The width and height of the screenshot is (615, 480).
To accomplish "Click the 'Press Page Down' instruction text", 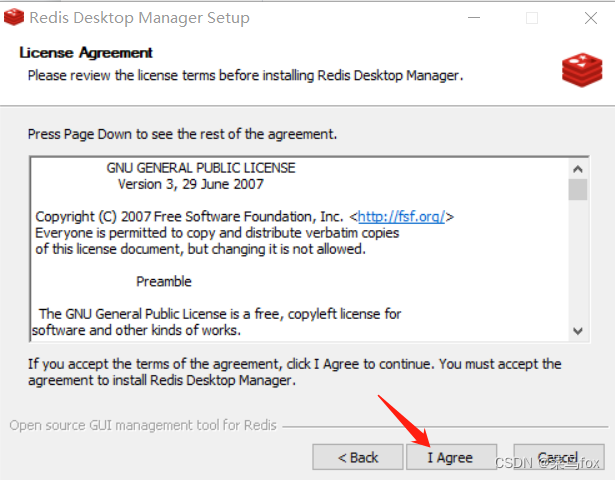I will (x=182, y=134).
